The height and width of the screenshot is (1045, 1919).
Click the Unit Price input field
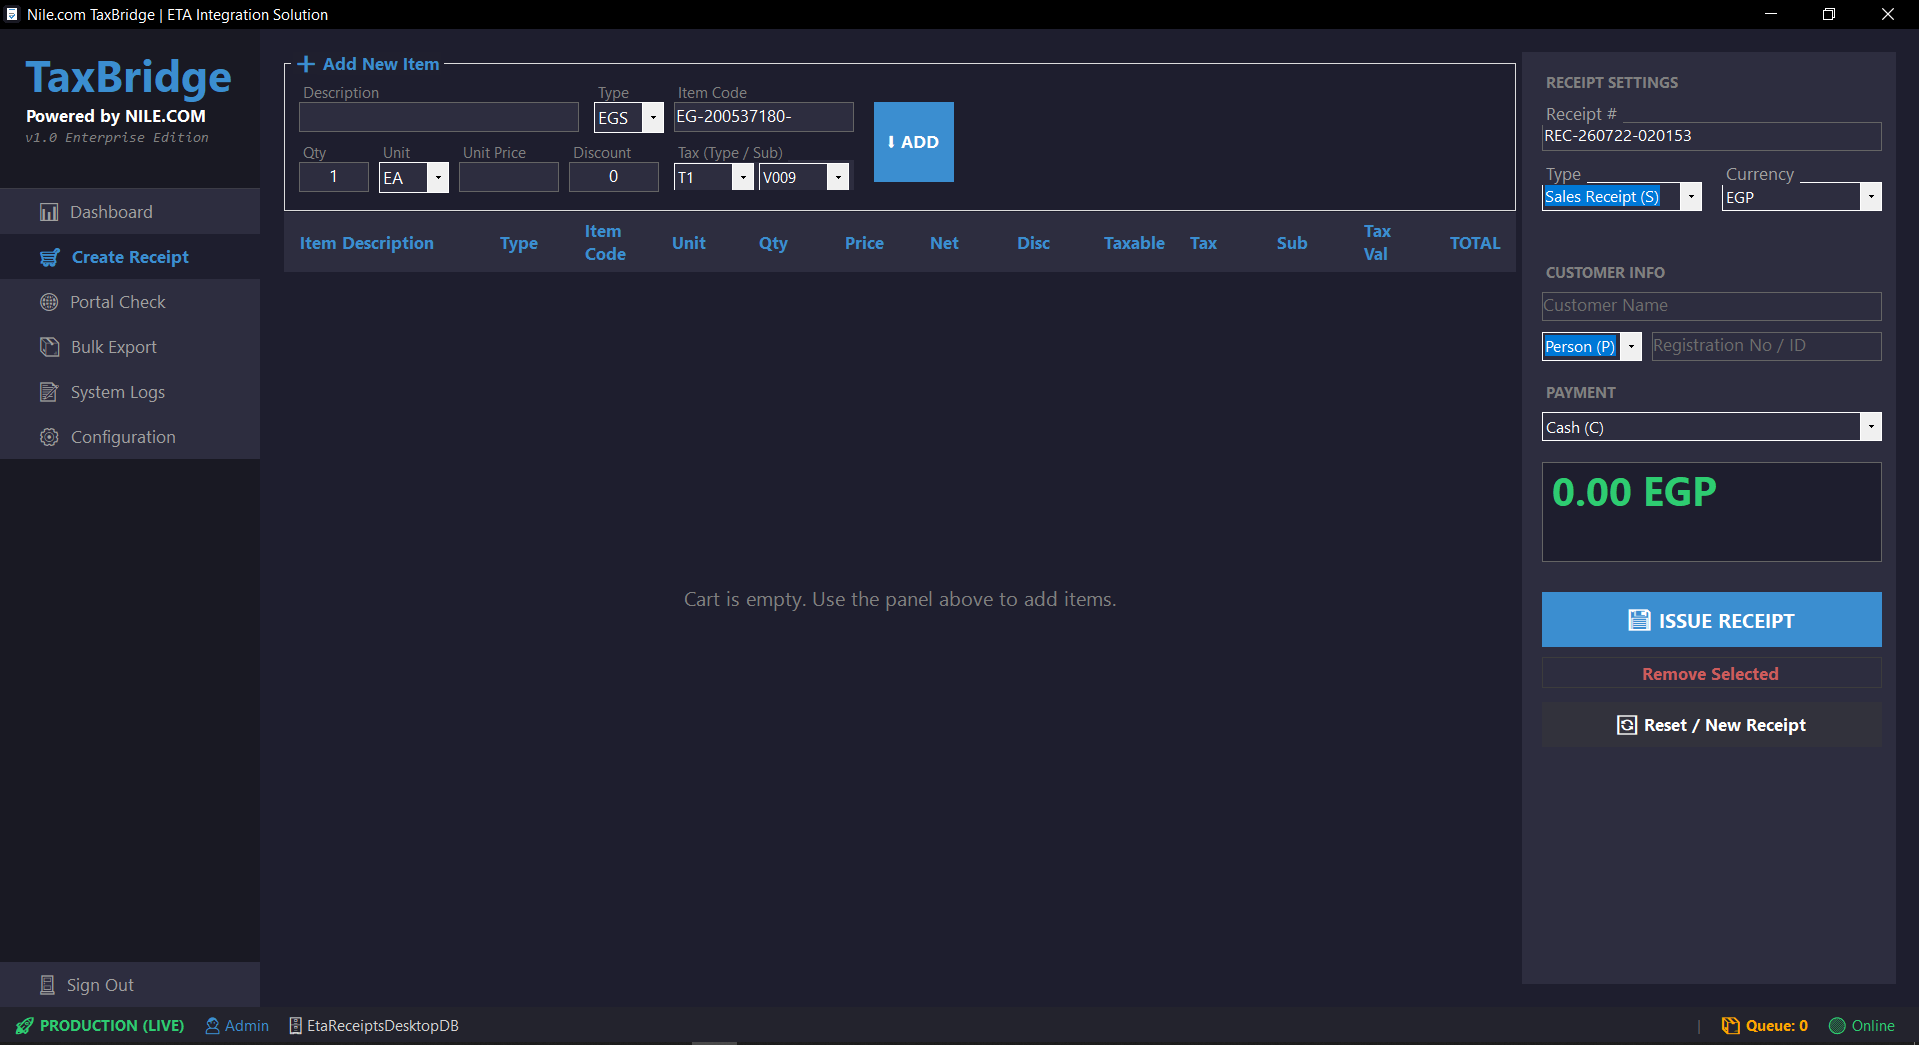tap(509, 177)
